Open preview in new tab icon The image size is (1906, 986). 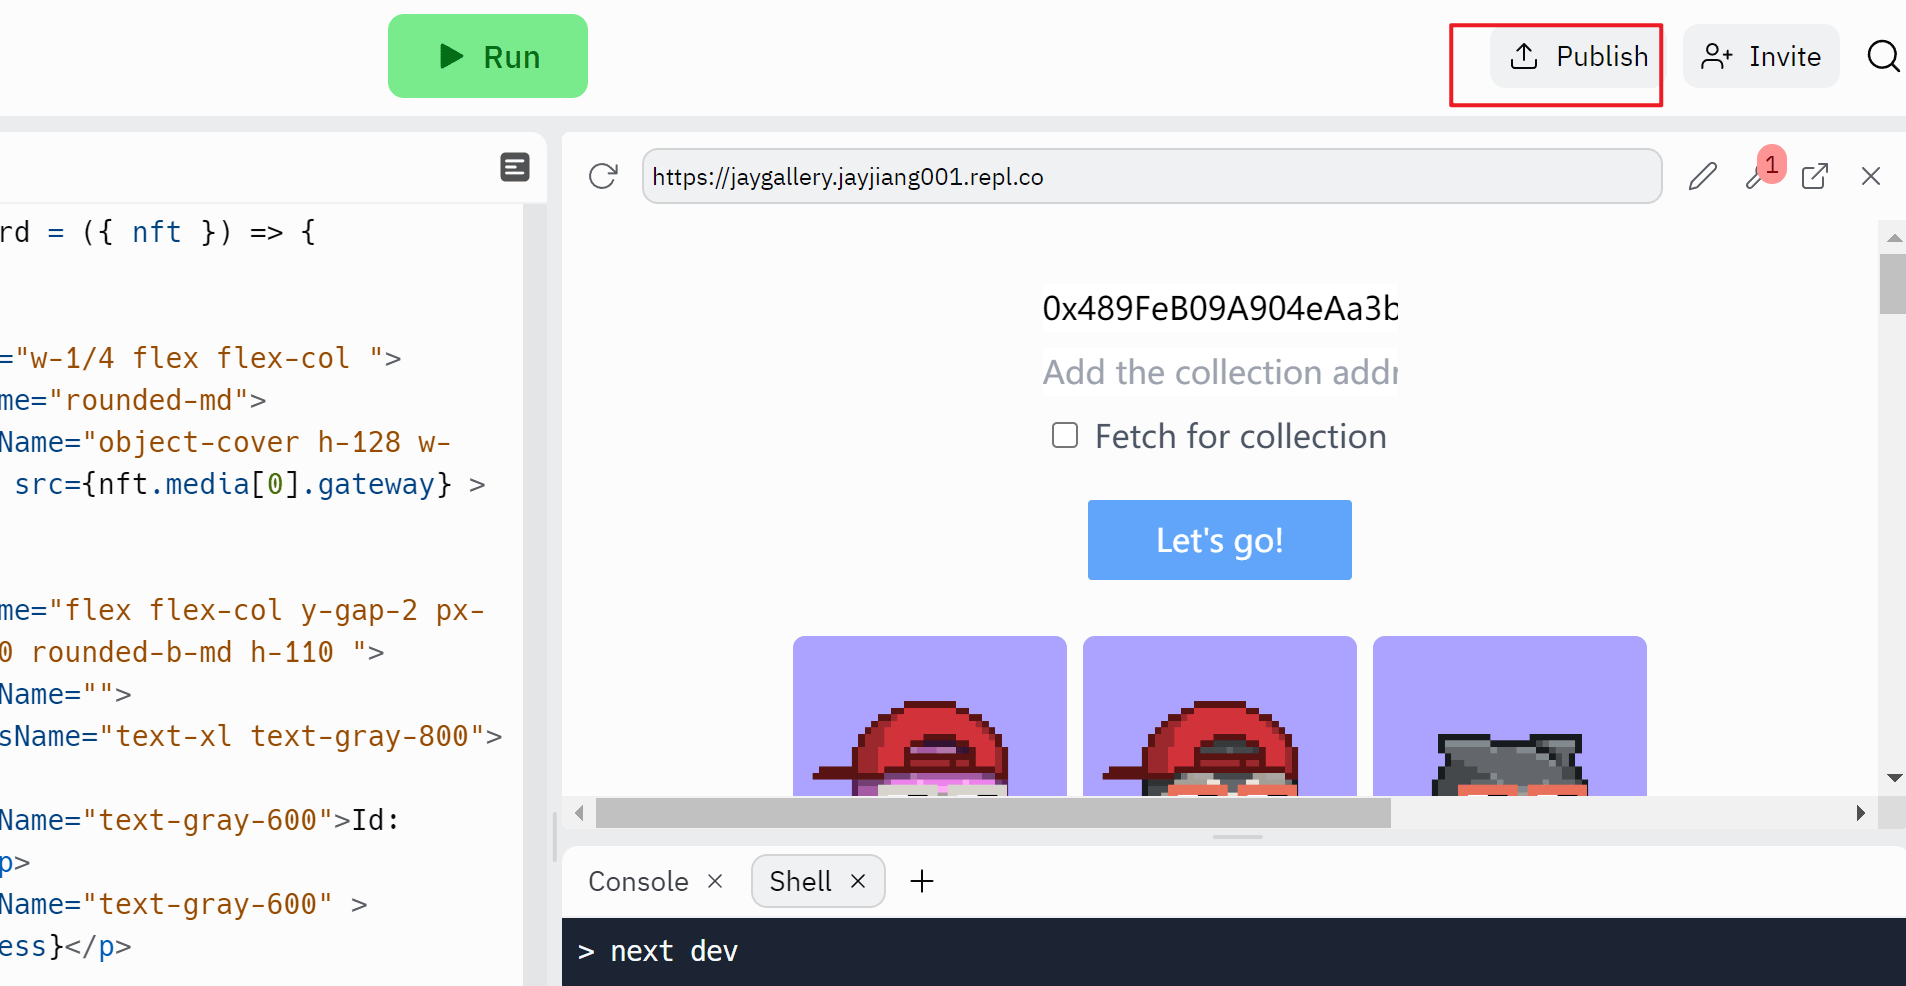pyautogui.click(x=1815, y=176)
